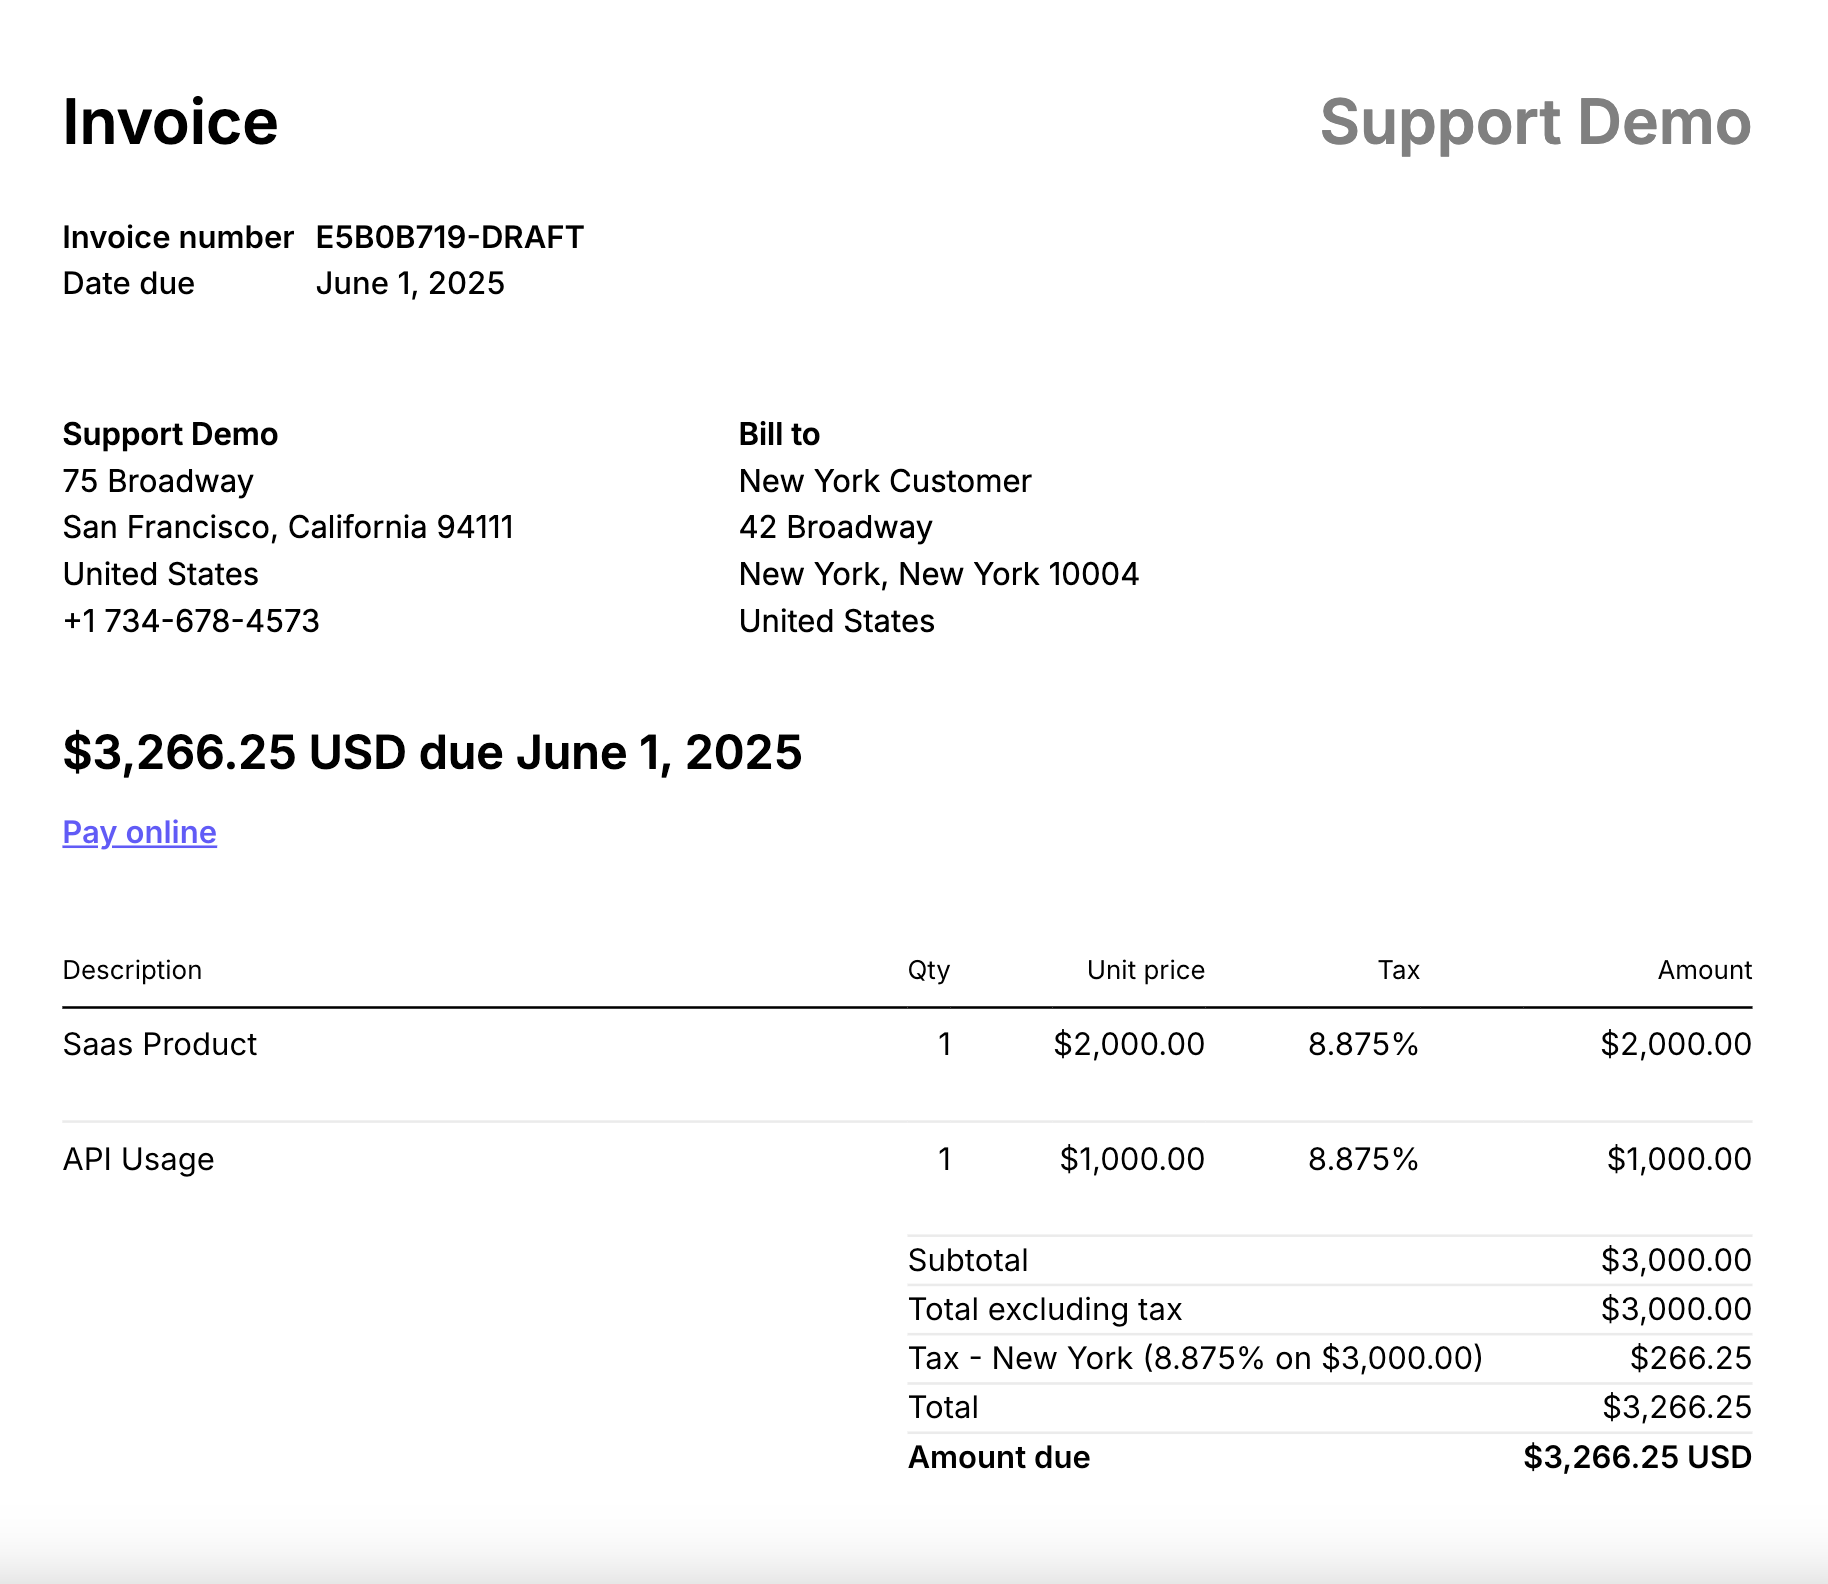The height and width of the screenshot is (1584, 1828).
Task: Click the San Francisco, California 94111 address line
Action: (x=288, y=527)
